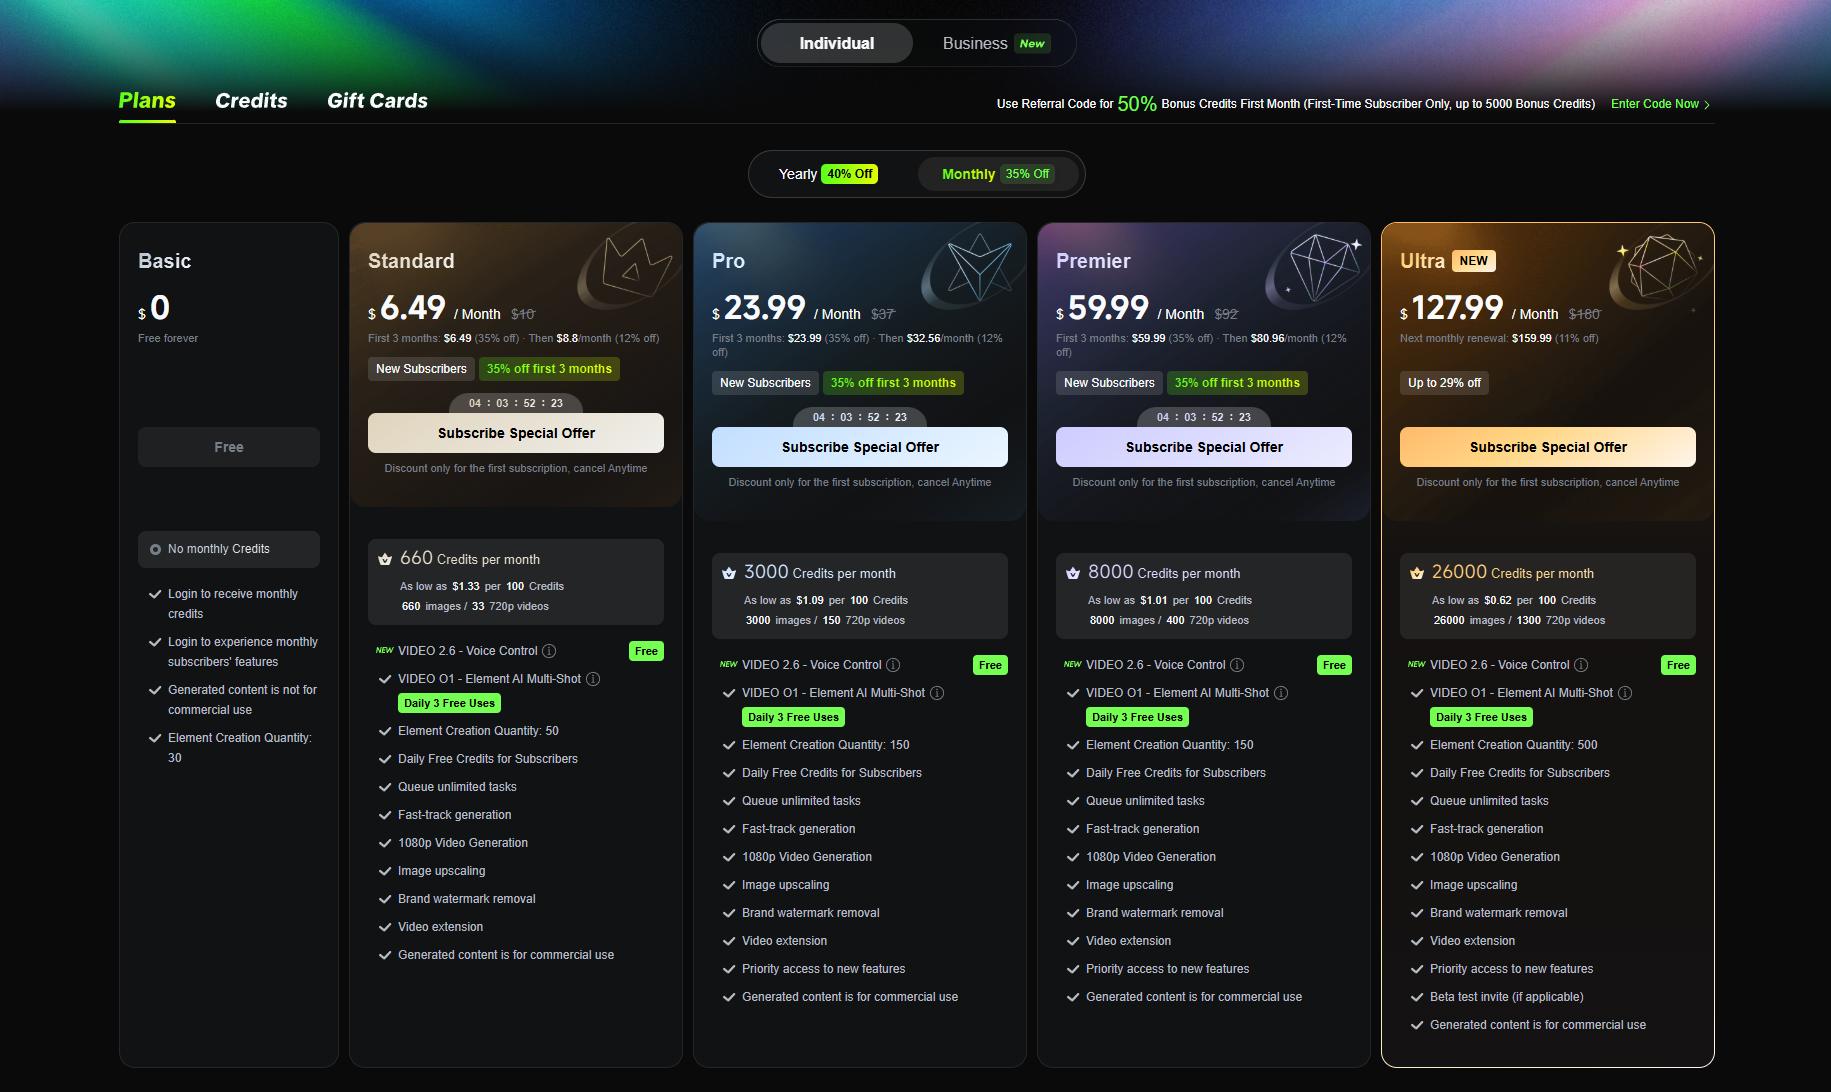Open info icon beside Pro VIDEO 2.6 Voice Control
1831x1092 pixels.
tap(893, 665)
